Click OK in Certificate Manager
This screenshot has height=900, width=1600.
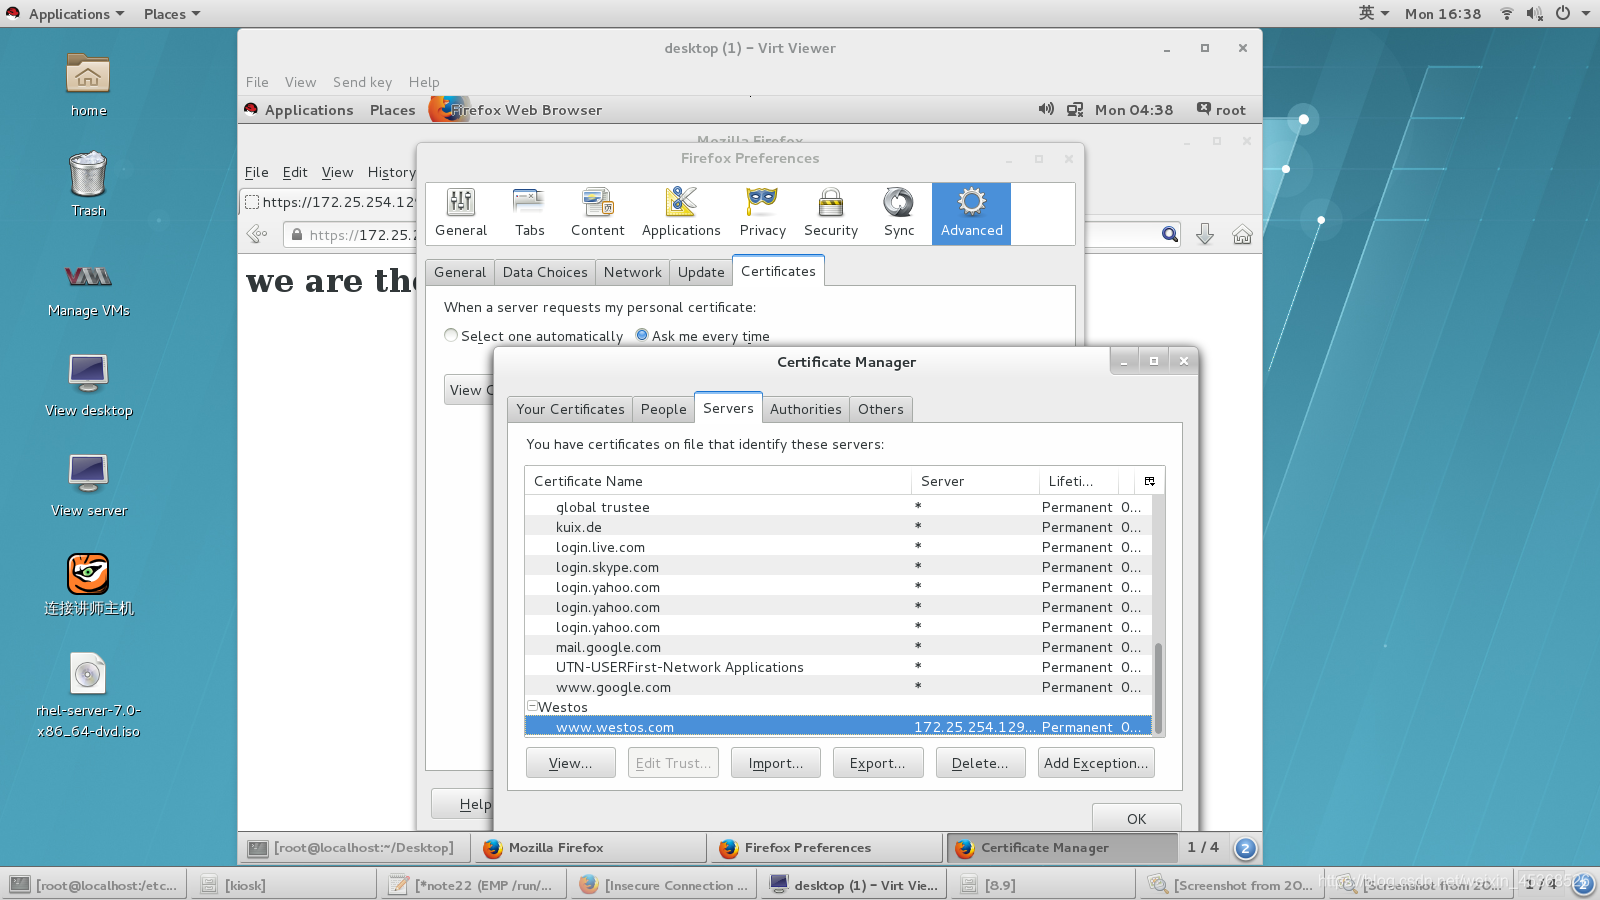point(1136,818)
